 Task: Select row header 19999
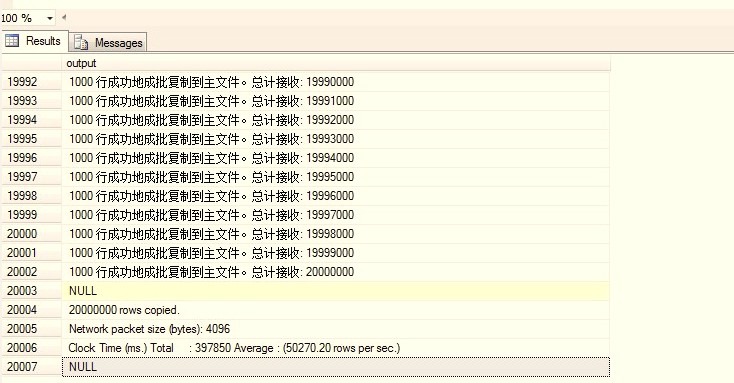pyautogui.click(x=31, y=214)
